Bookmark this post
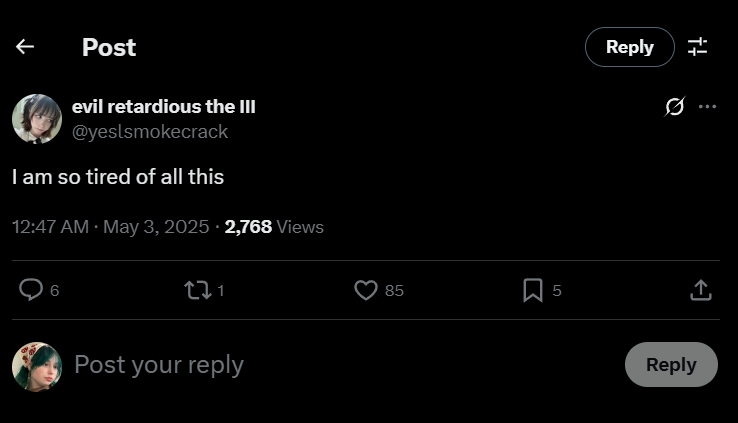This screenshot has height=423, width=738. [533, 290]
